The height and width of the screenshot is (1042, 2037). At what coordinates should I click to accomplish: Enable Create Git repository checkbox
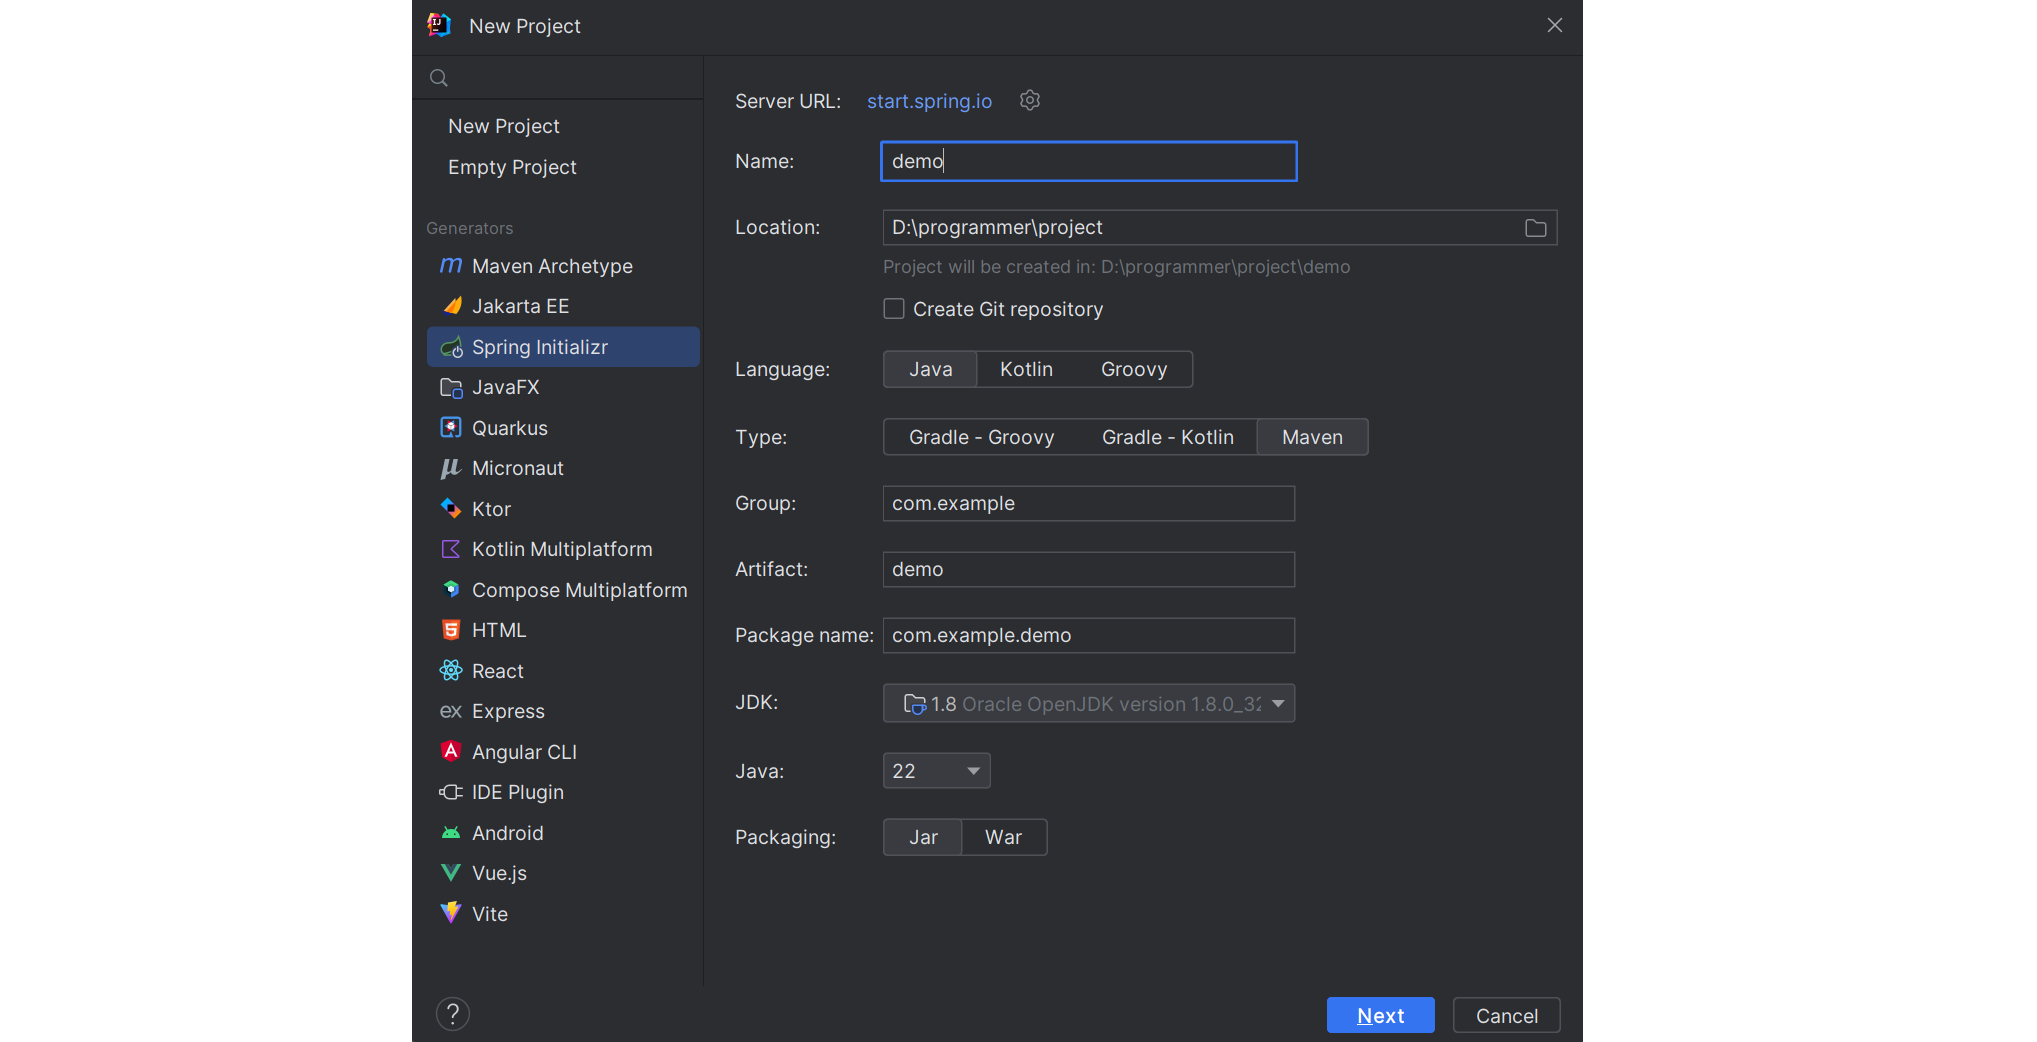tap(894, 309)
